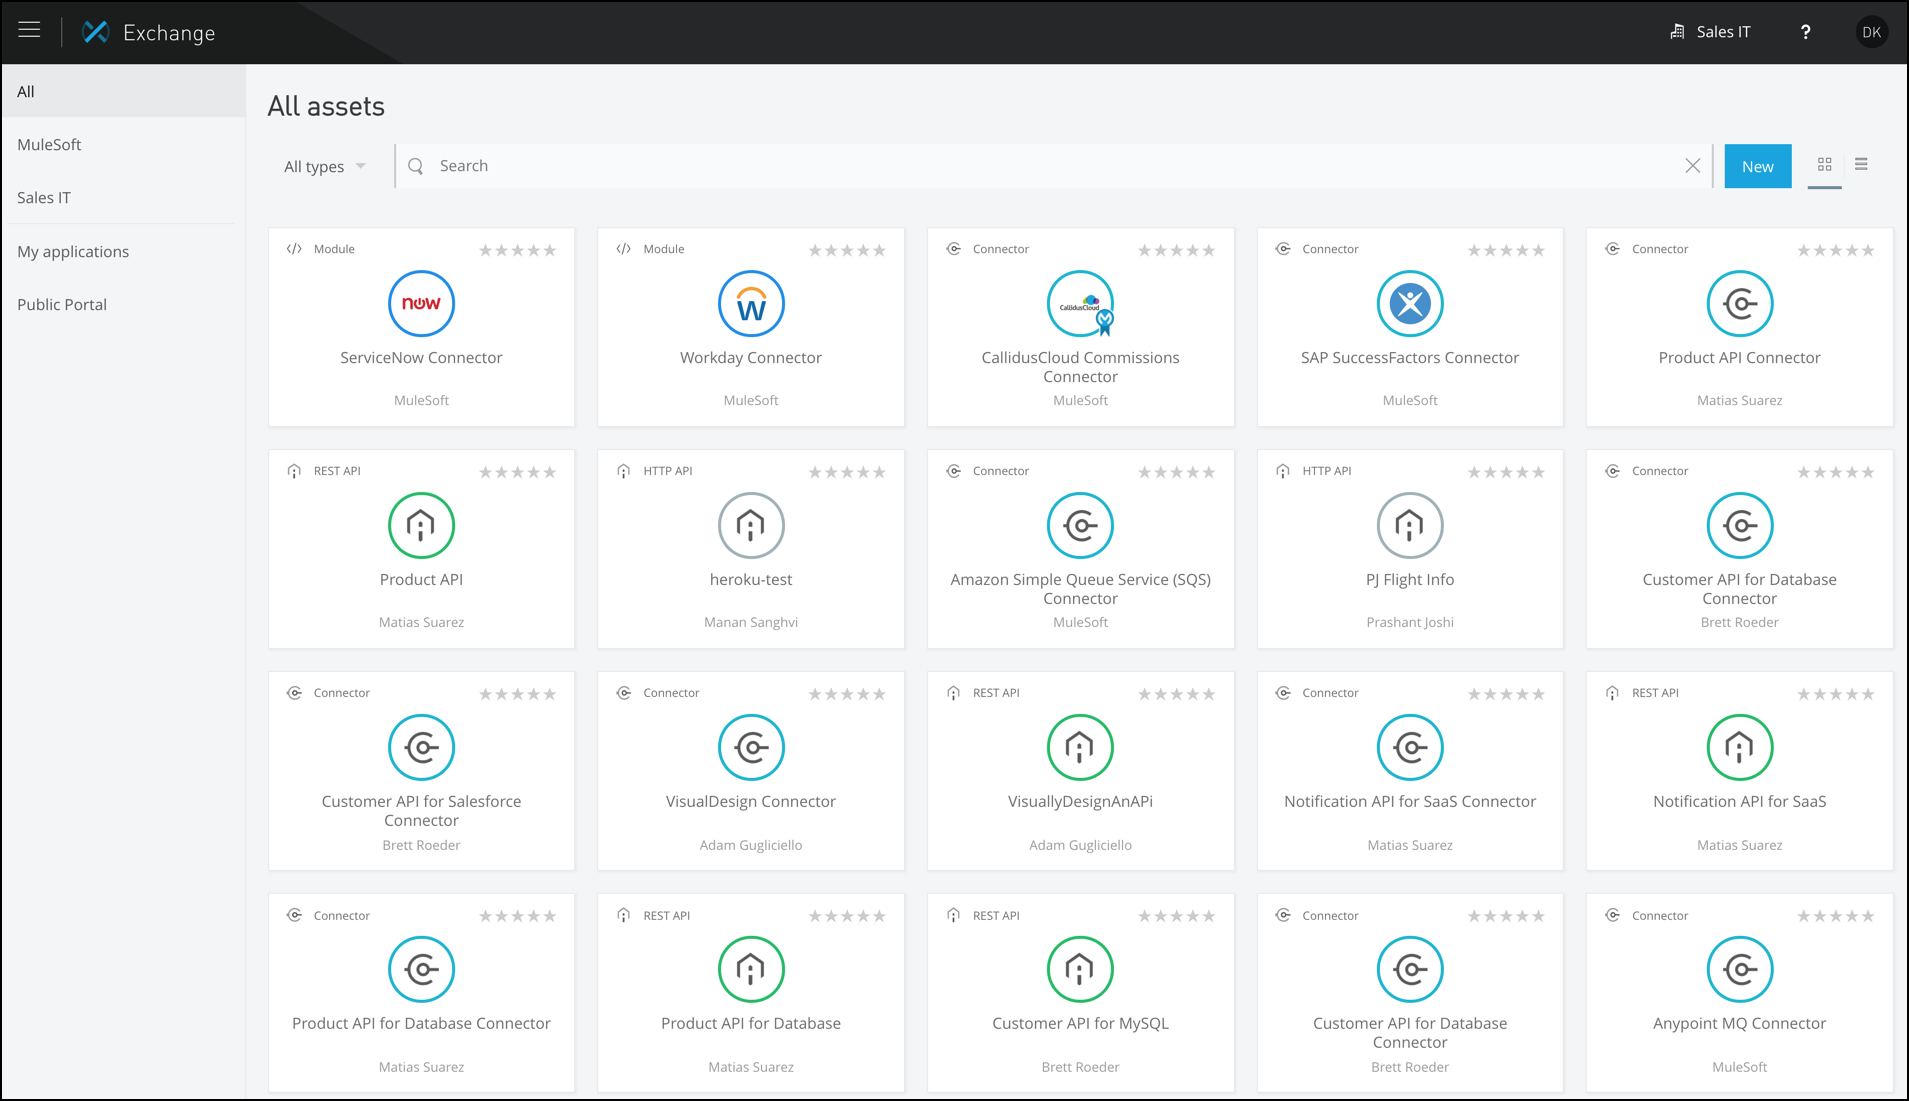Open the Amazon SQS Connector icon

1080,525
